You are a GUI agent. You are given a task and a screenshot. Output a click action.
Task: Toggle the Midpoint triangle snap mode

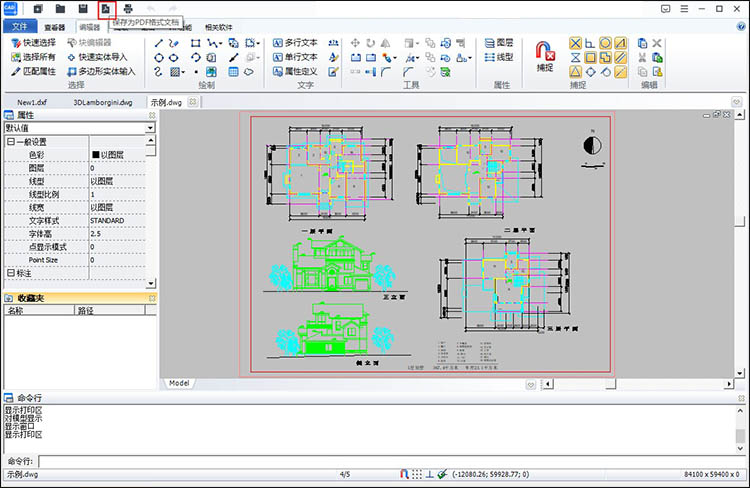(x=575, y=72)
